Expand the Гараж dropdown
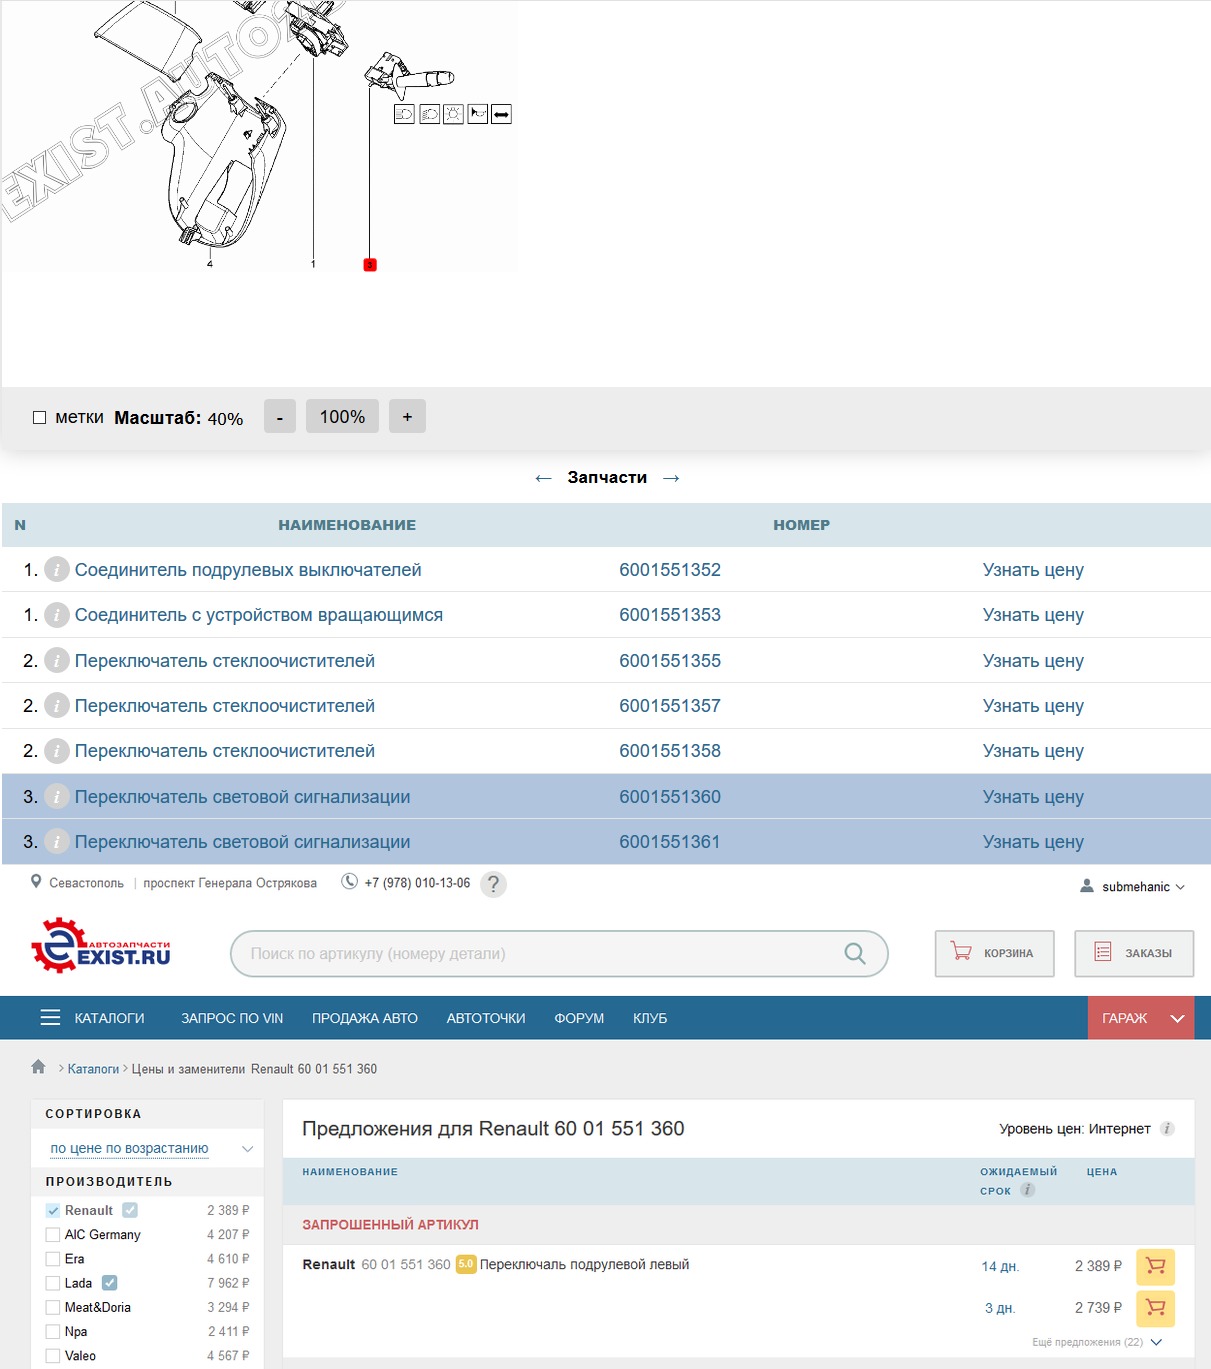Image resolution: width=1211 pixels, height=1369 pixels. click(1141, 1018)
